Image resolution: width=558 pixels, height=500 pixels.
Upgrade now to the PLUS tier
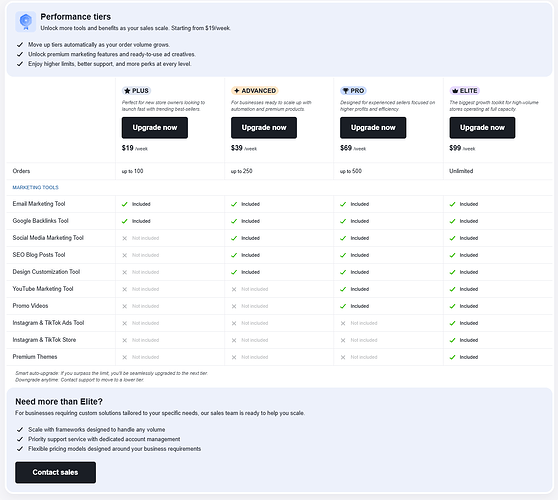155,128
